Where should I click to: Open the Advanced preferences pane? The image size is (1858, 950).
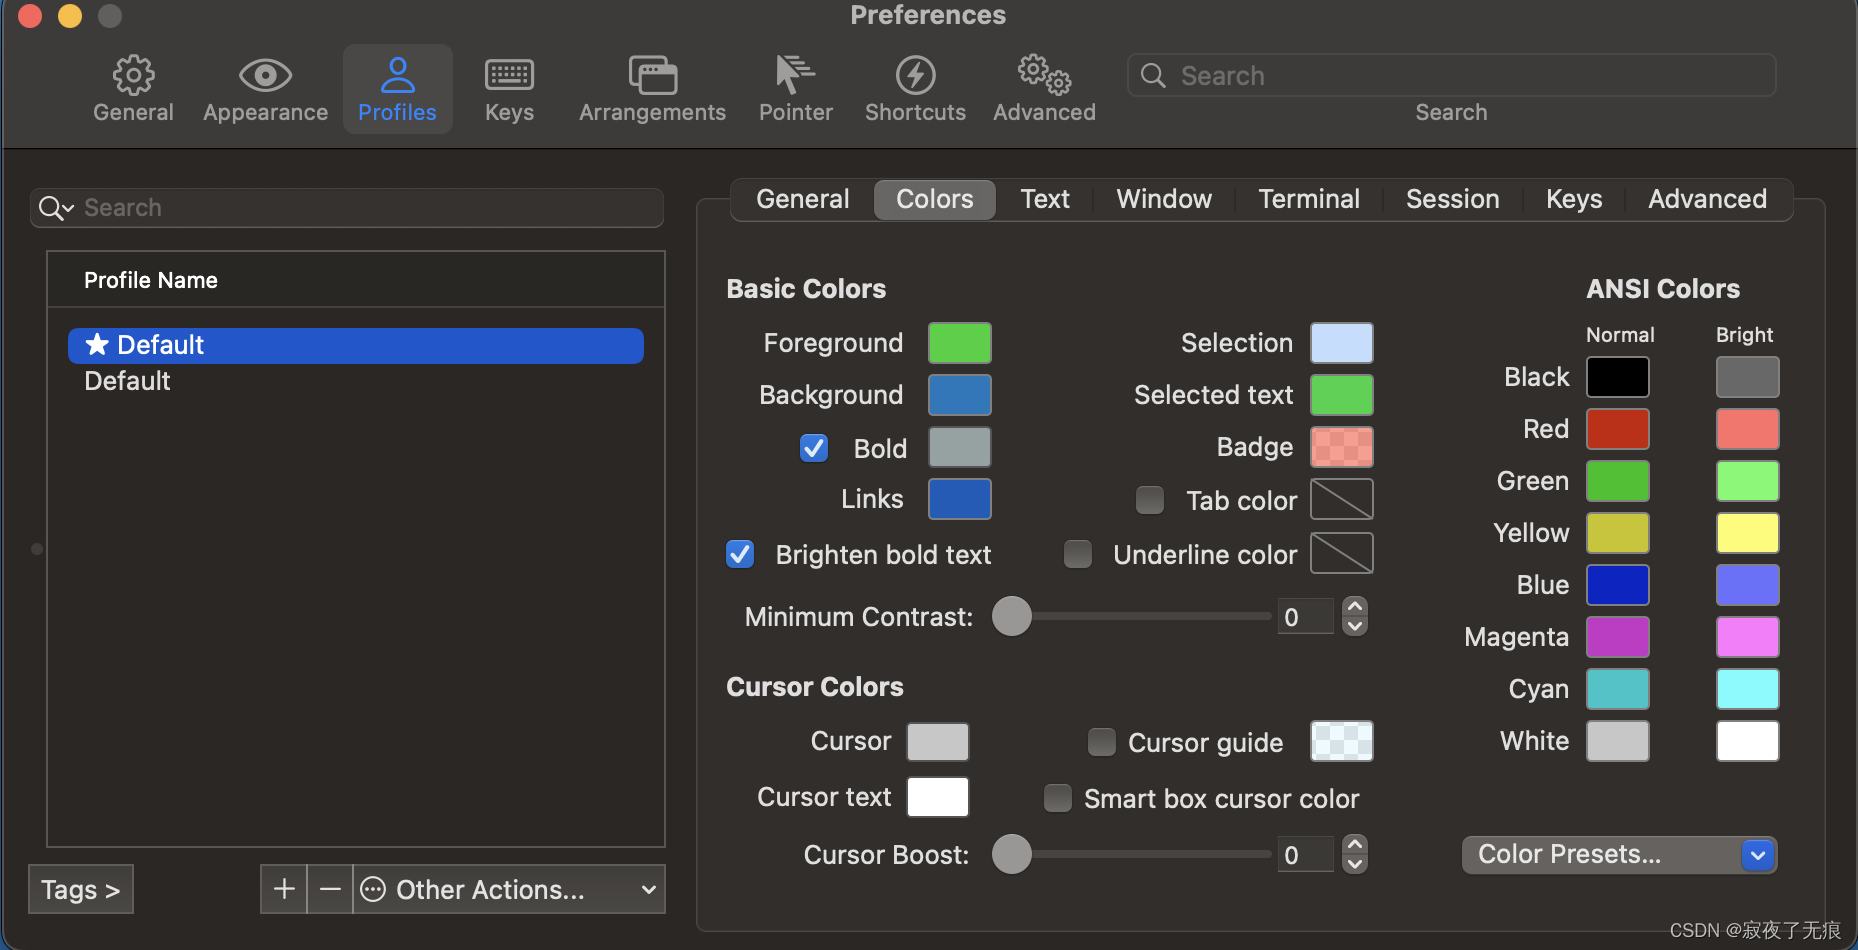(1043, 88)
